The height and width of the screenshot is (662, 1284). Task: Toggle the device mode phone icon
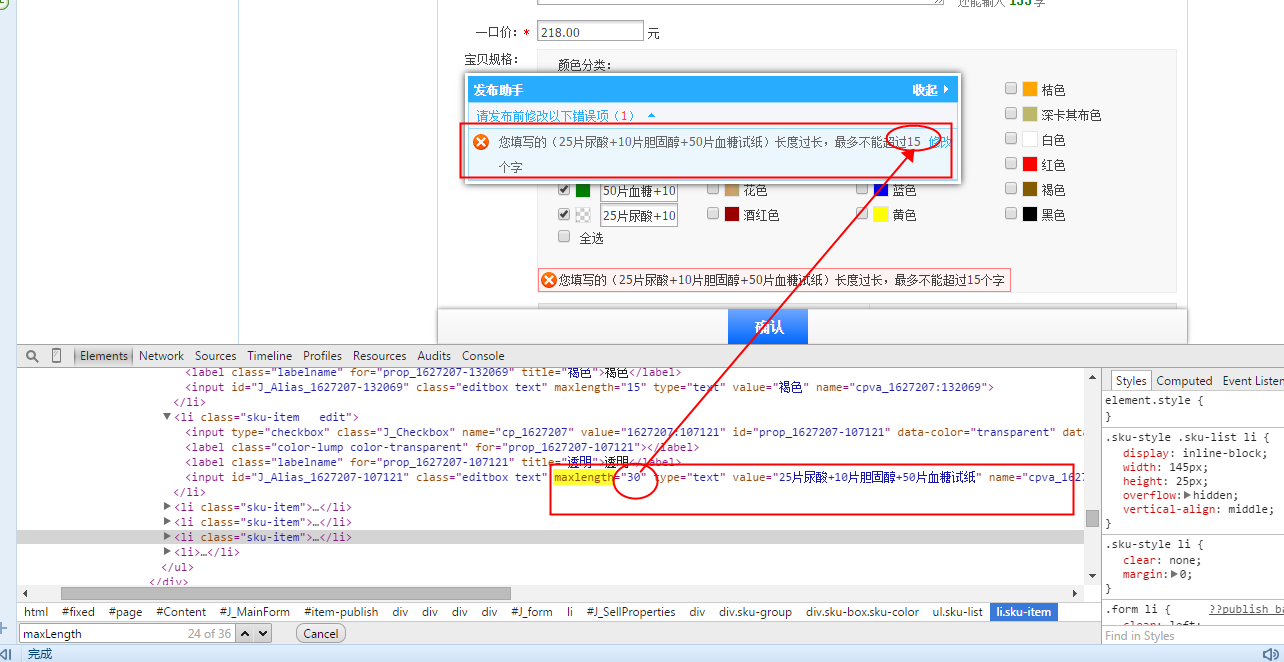pyautogui.click(x=57, y=356)
